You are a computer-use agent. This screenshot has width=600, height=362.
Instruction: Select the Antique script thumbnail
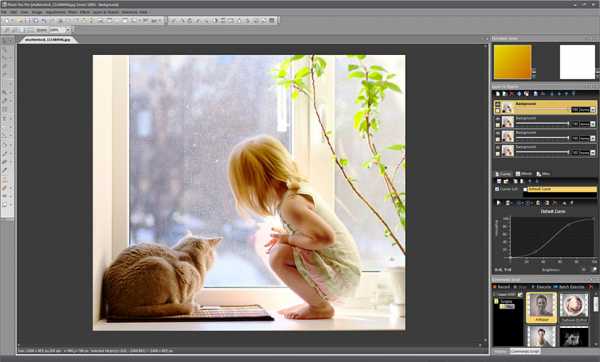click(x=541, y=308)
